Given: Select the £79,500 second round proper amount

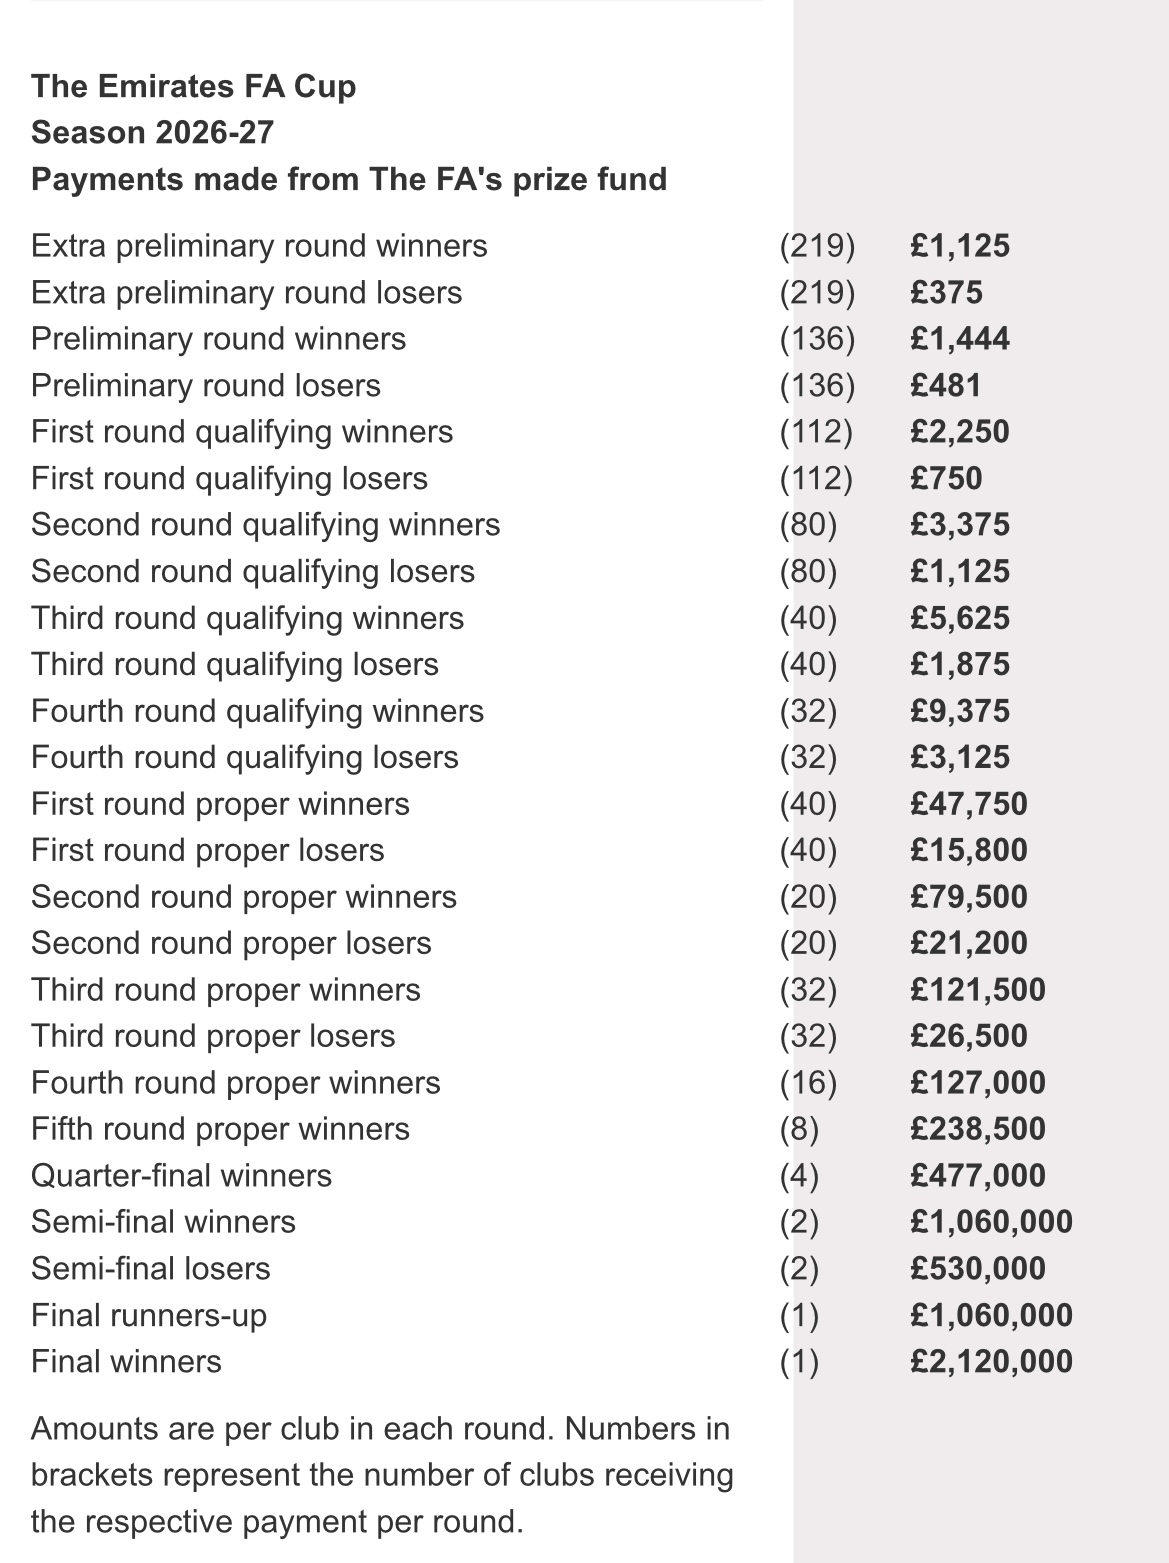Looking at the screenshot, I should (x=969, y=897).
